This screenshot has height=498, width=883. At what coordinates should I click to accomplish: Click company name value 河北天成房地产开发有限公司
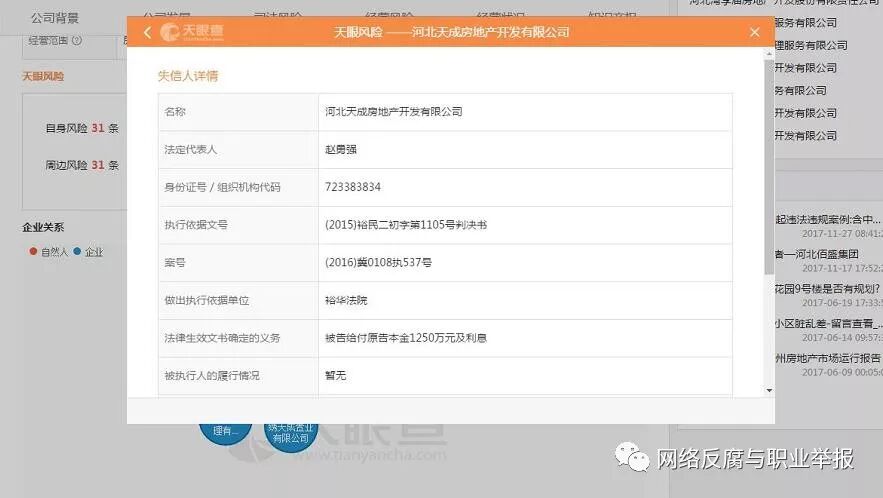point(394,112)
